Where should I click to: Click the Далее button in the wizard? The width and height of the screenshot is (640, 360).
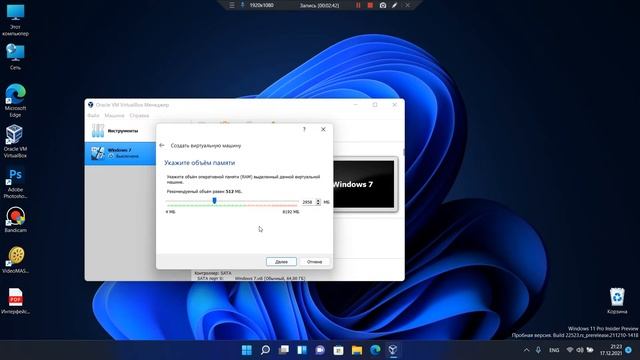click(x=281, y=262)
